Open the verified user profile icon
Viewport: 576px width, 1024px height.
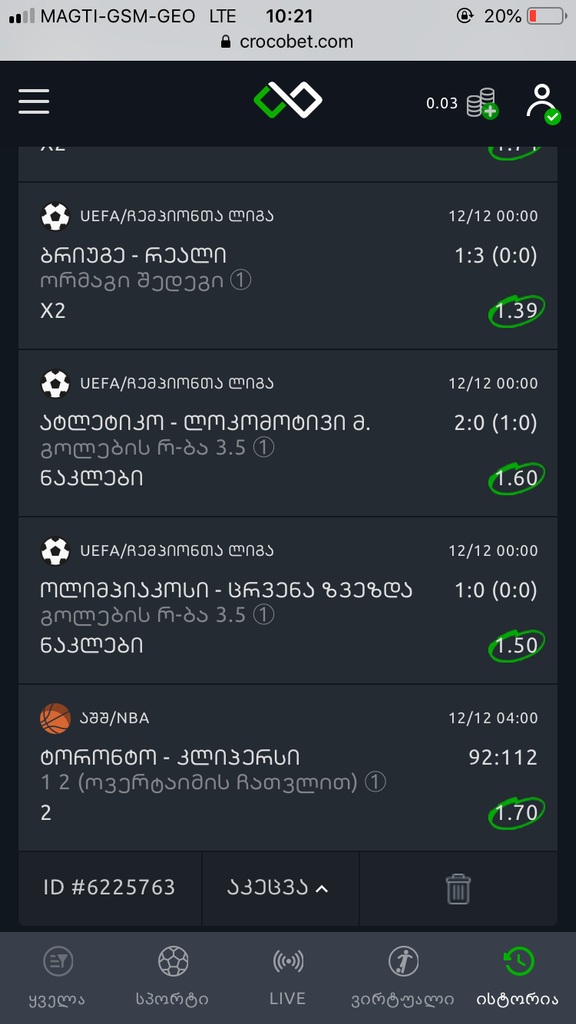[x=543, y=103]
